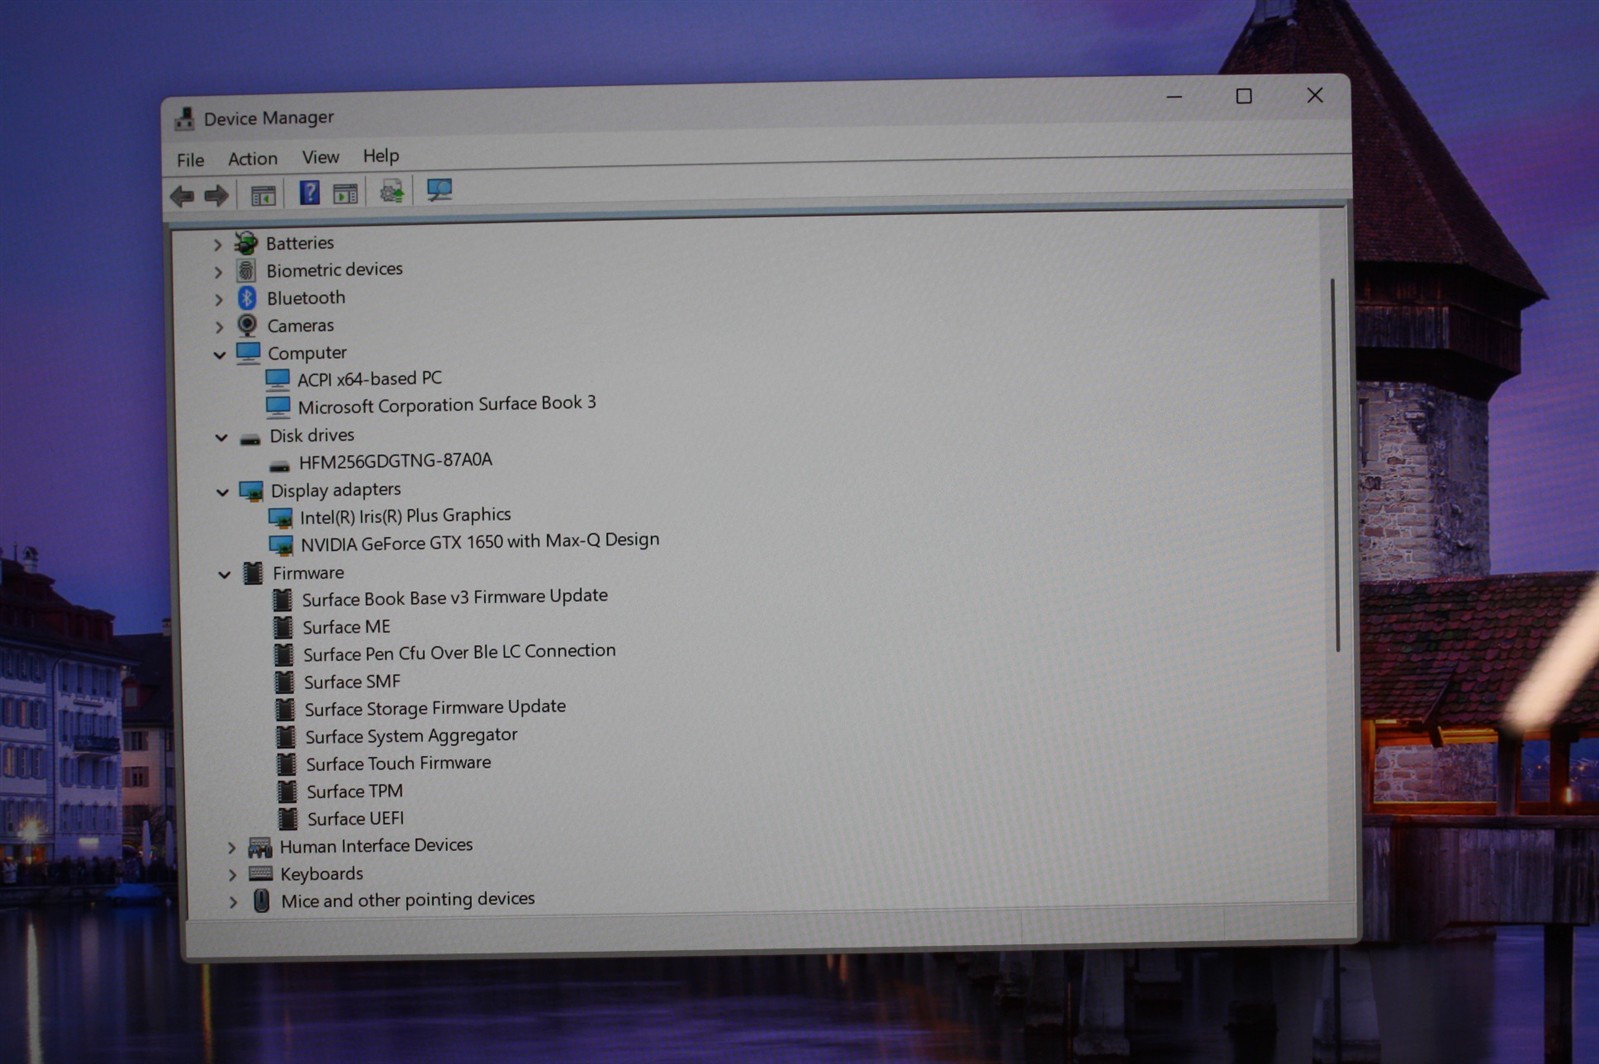
Task: Click the Human Interface Devices icon
Action: point(260,848)
